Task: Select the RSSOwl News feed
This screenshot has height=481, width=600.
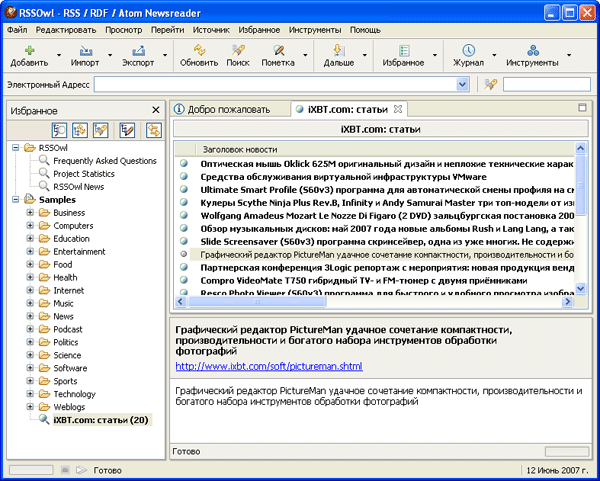Action: 78,187
